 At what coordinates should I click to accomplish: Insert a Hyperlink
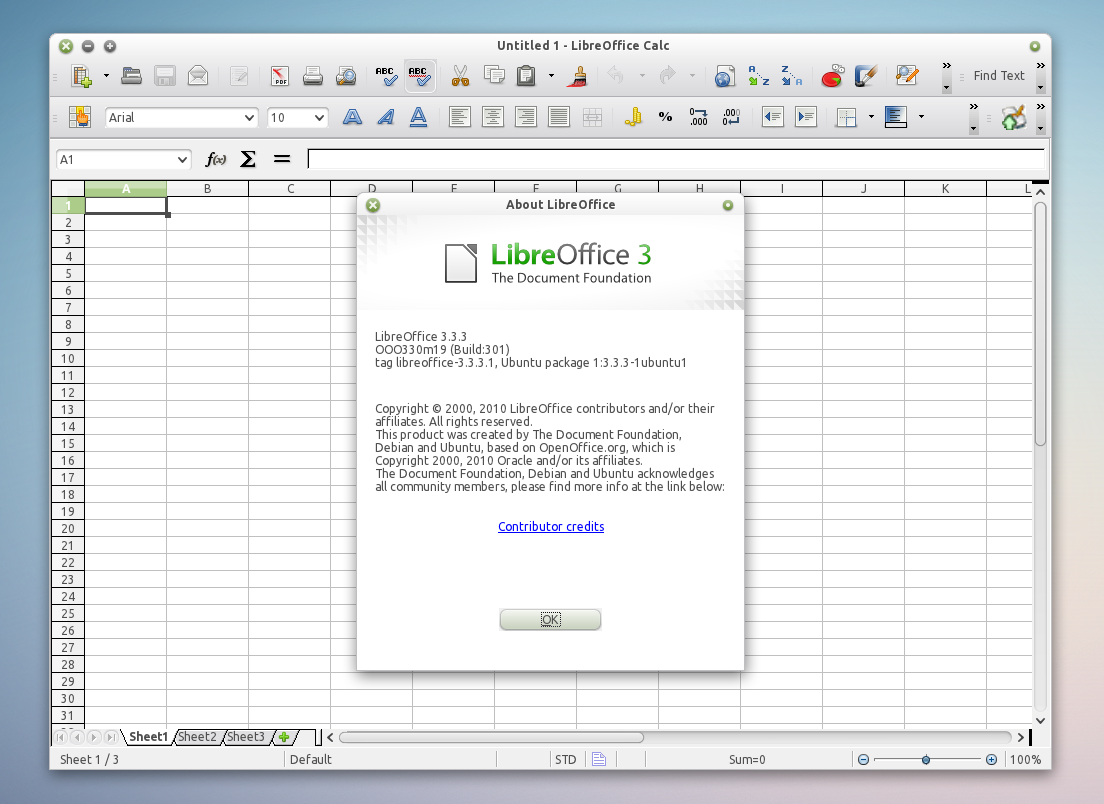click(x=724, y=76)
